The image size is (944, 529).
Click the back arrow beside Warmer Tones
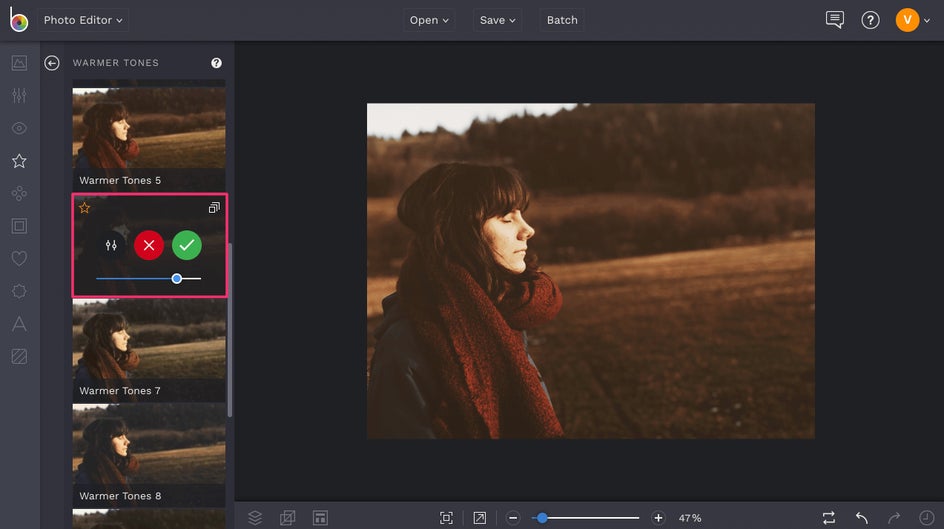[52, 63]
